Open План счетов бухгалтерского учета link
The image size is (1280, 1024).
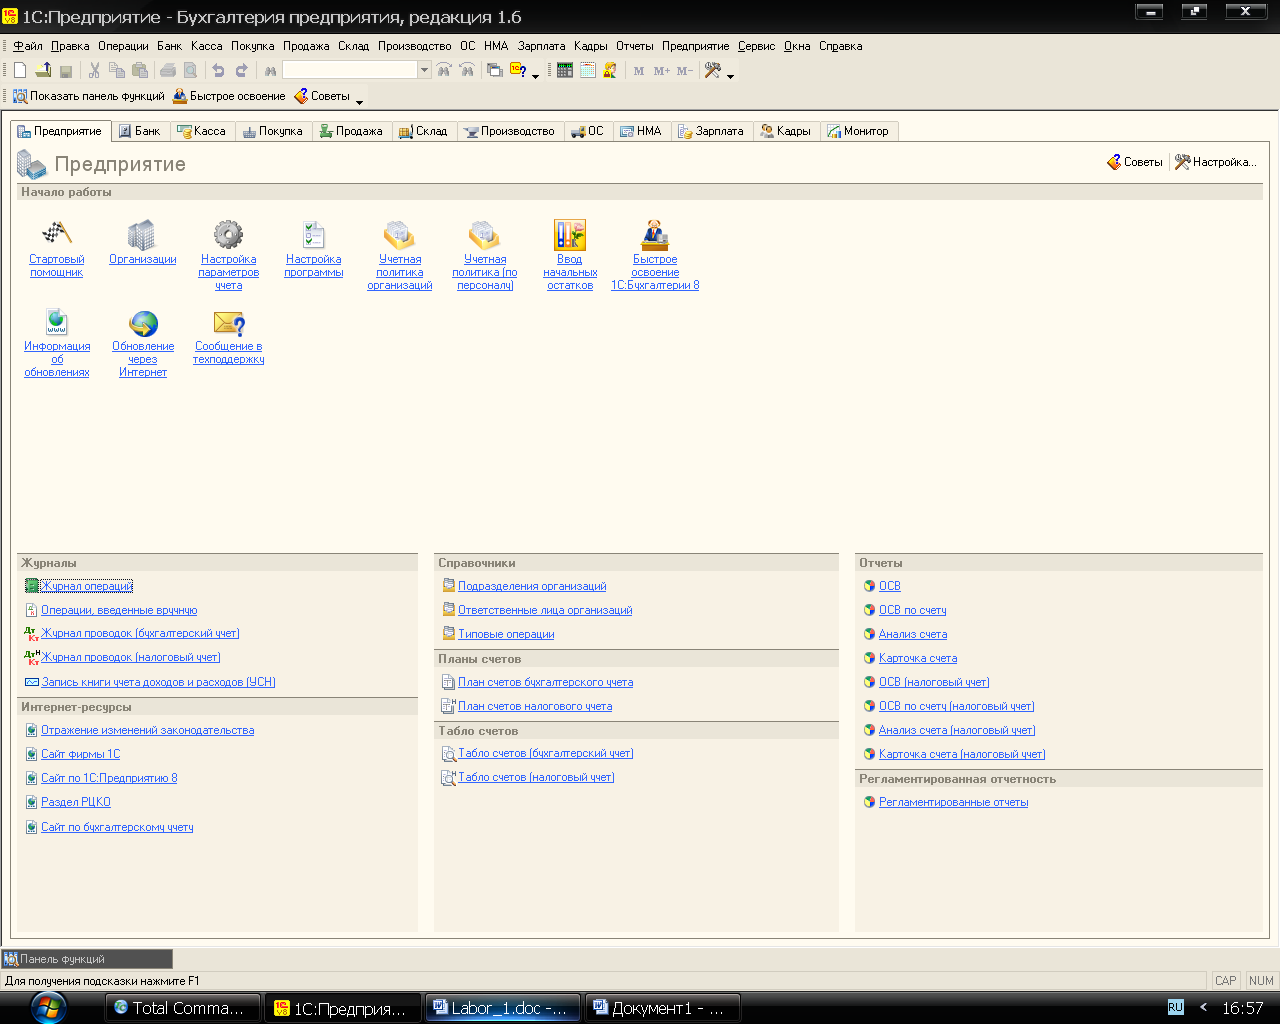click(x=545, y=682)
